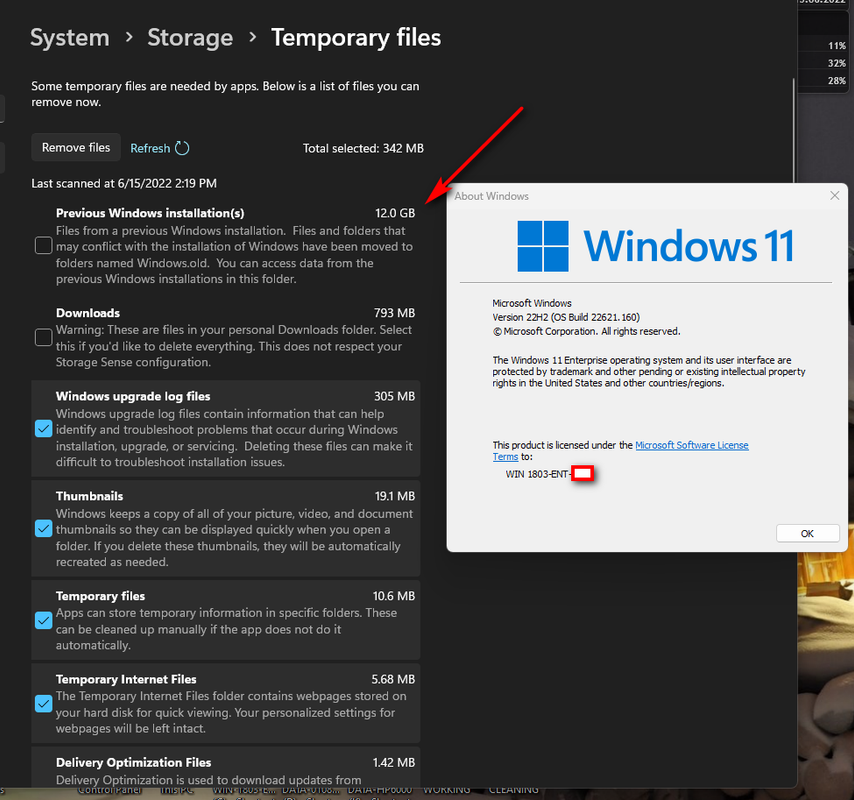Click the Refresh spinner icon
The width and height of the screenshot is (854, 800).
pos(182,148)
